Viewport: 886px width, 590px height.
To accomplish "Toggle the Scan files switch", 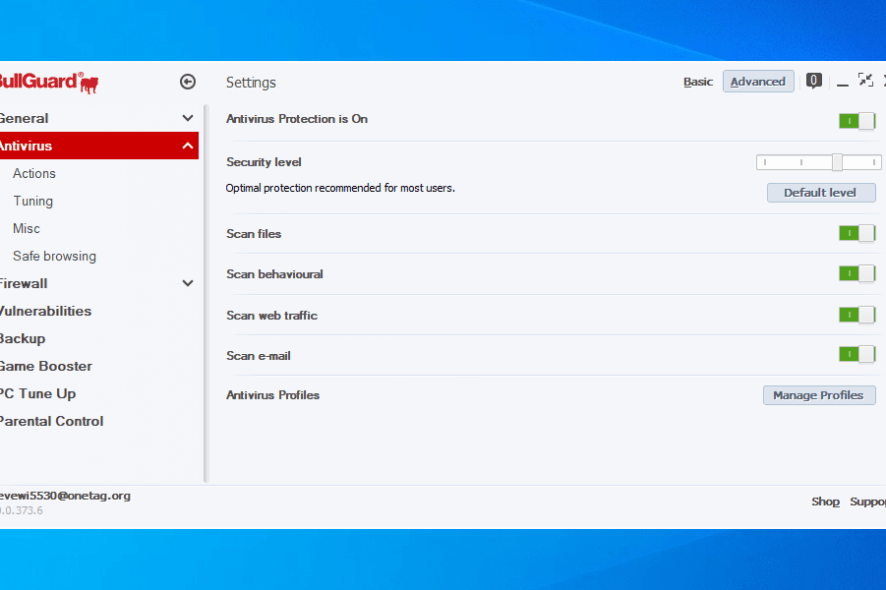I will [x=857, y=233].
